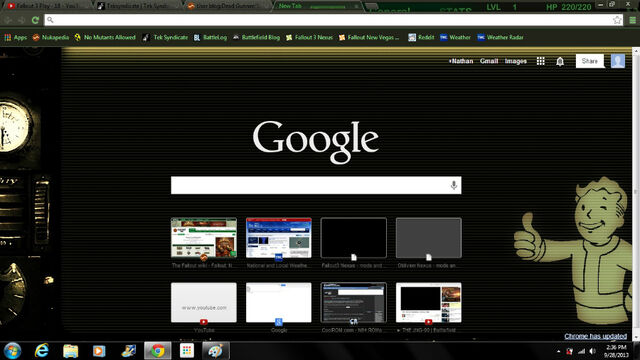Image resolution: width=640 pixels, height=360 pixels.
Task: Open the Weather bookmark
Action: [x=455, y=38]
